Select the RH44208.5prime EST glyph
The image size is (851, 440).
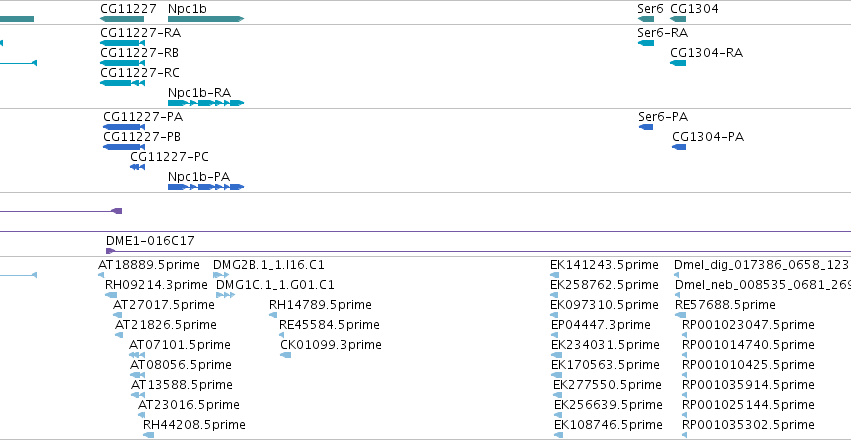point(149,435)
